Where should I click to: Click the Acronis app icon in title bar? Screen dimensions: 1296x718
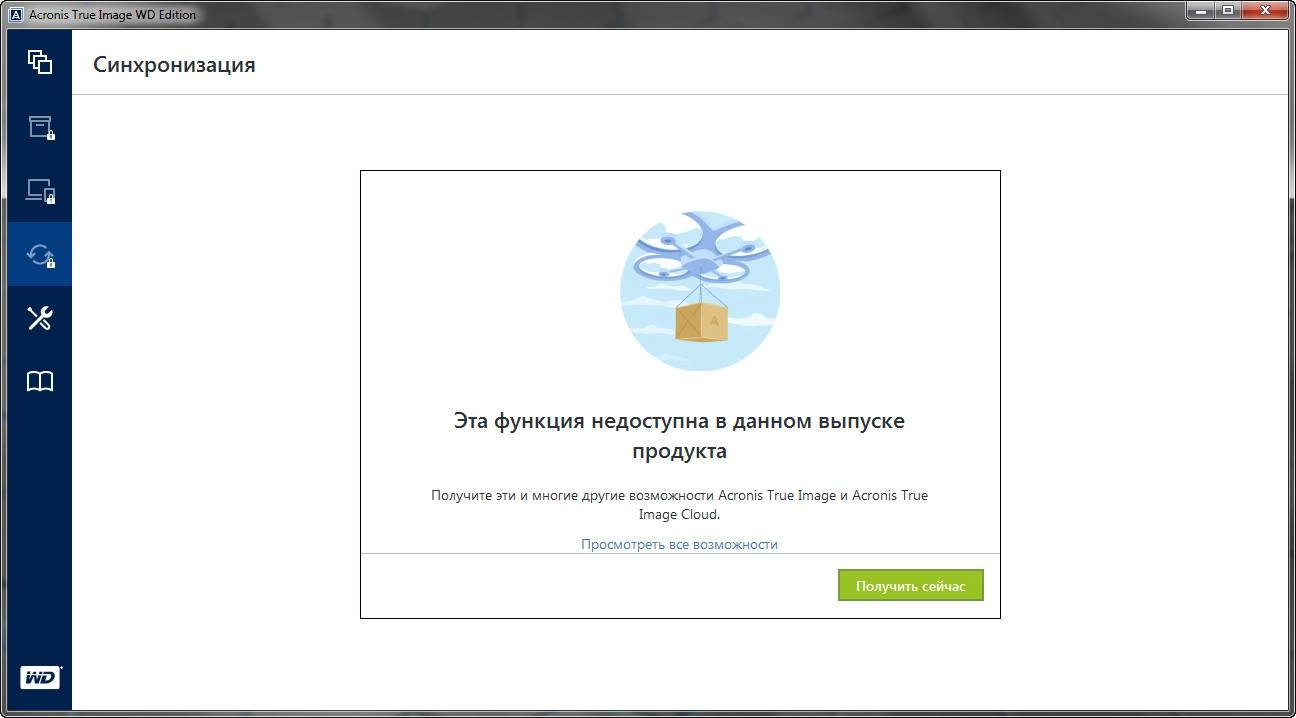click(15, 14)
